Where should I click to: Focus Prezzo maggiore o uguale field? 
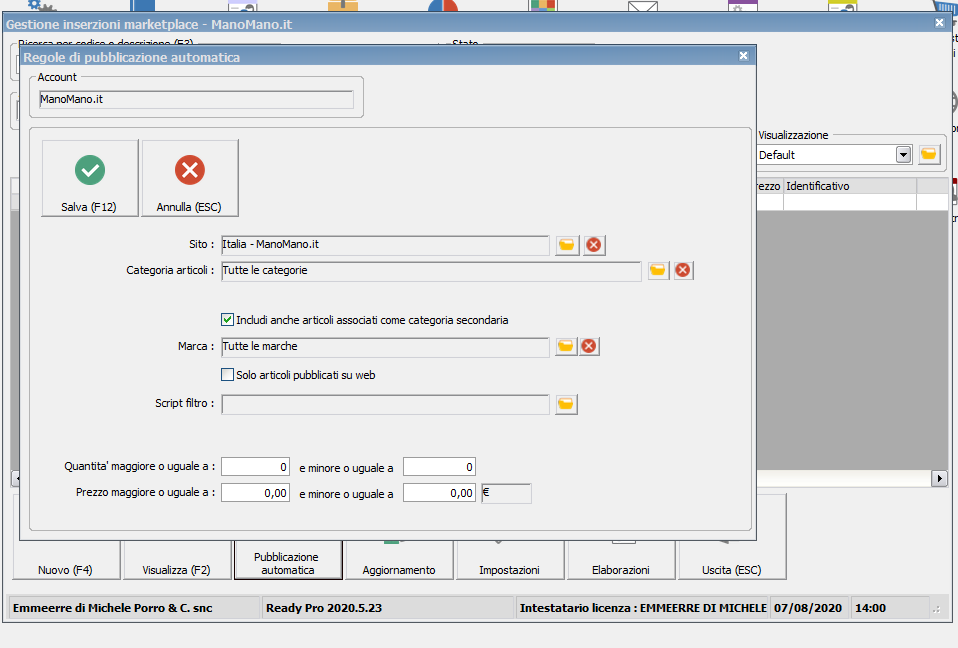[255, 493]
